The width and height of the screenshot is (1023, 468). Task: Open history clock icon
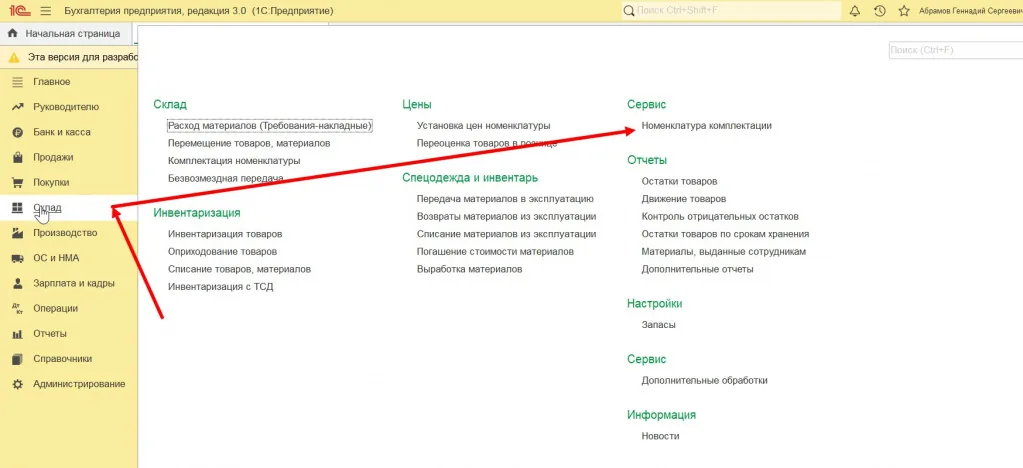click(x=879, y=11)
